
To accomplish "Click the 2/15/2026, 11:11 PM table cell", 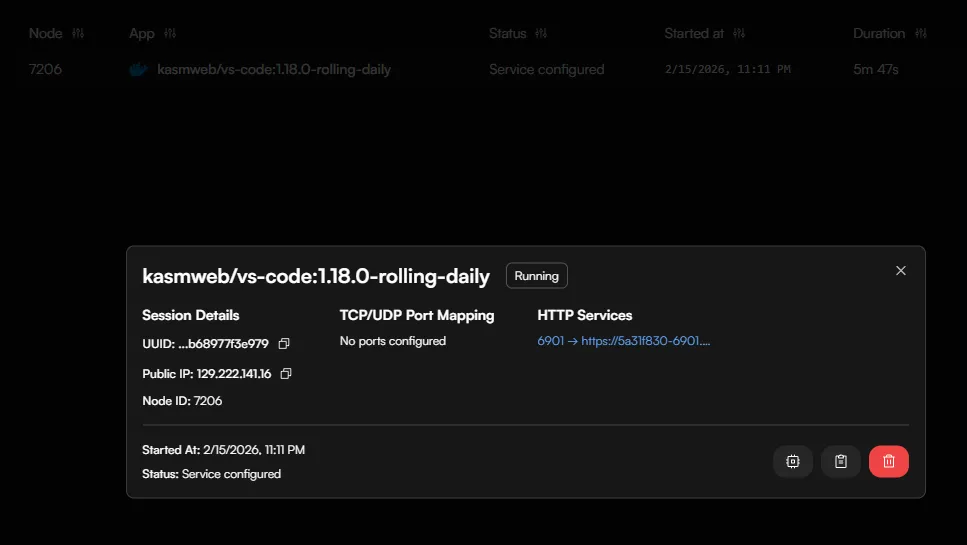I will click(x=727, y=69).
